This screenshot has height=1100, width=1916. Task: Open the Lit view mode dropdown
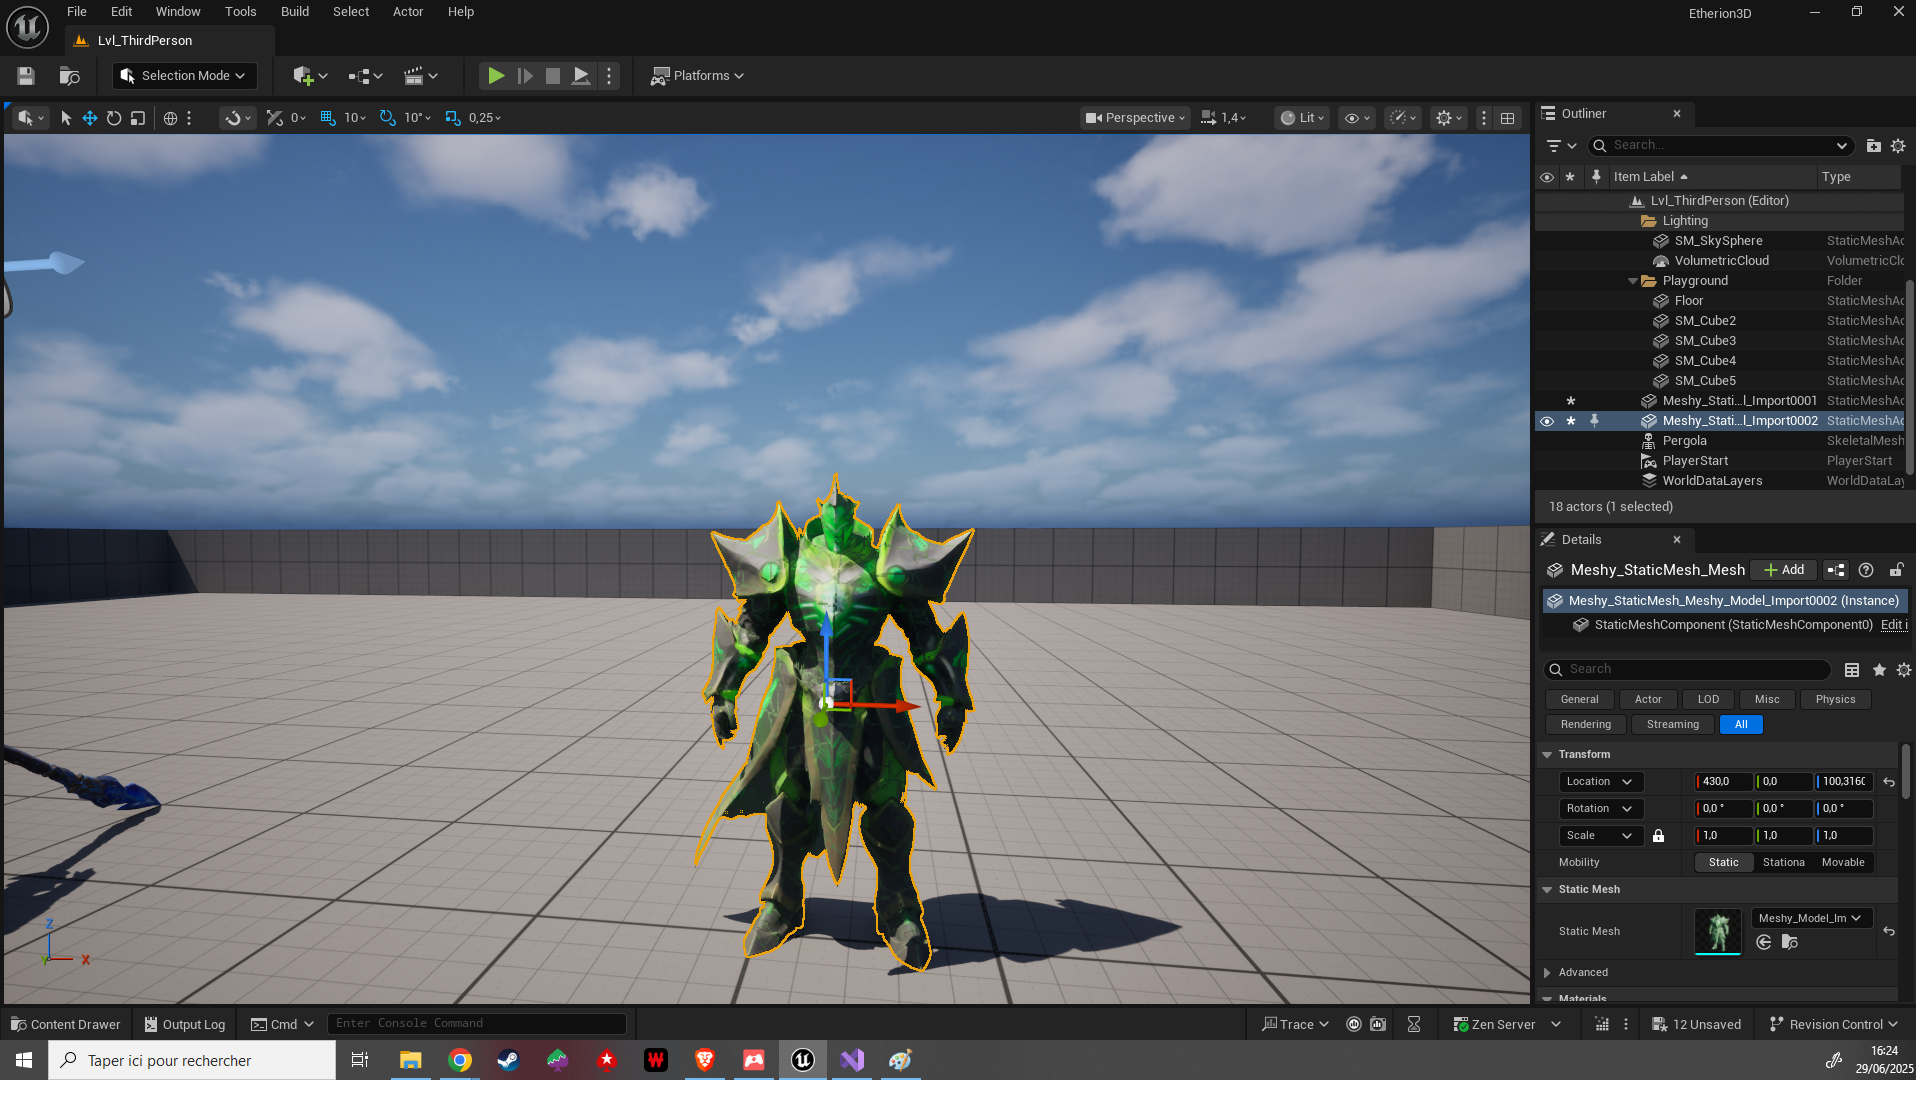point(1302,118)
